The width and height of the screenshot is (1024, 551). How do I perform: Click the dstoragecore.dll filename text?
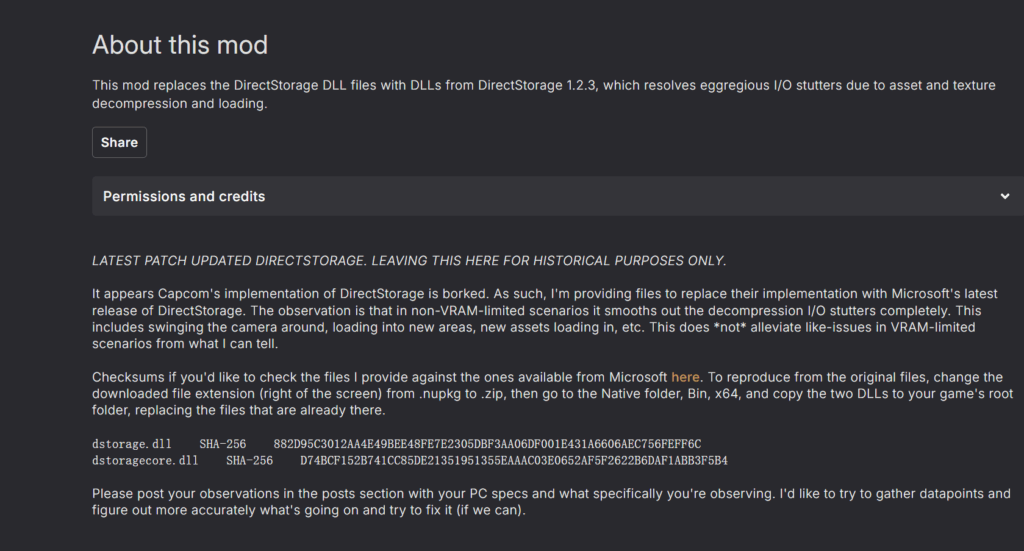click(x=145, y=460)
